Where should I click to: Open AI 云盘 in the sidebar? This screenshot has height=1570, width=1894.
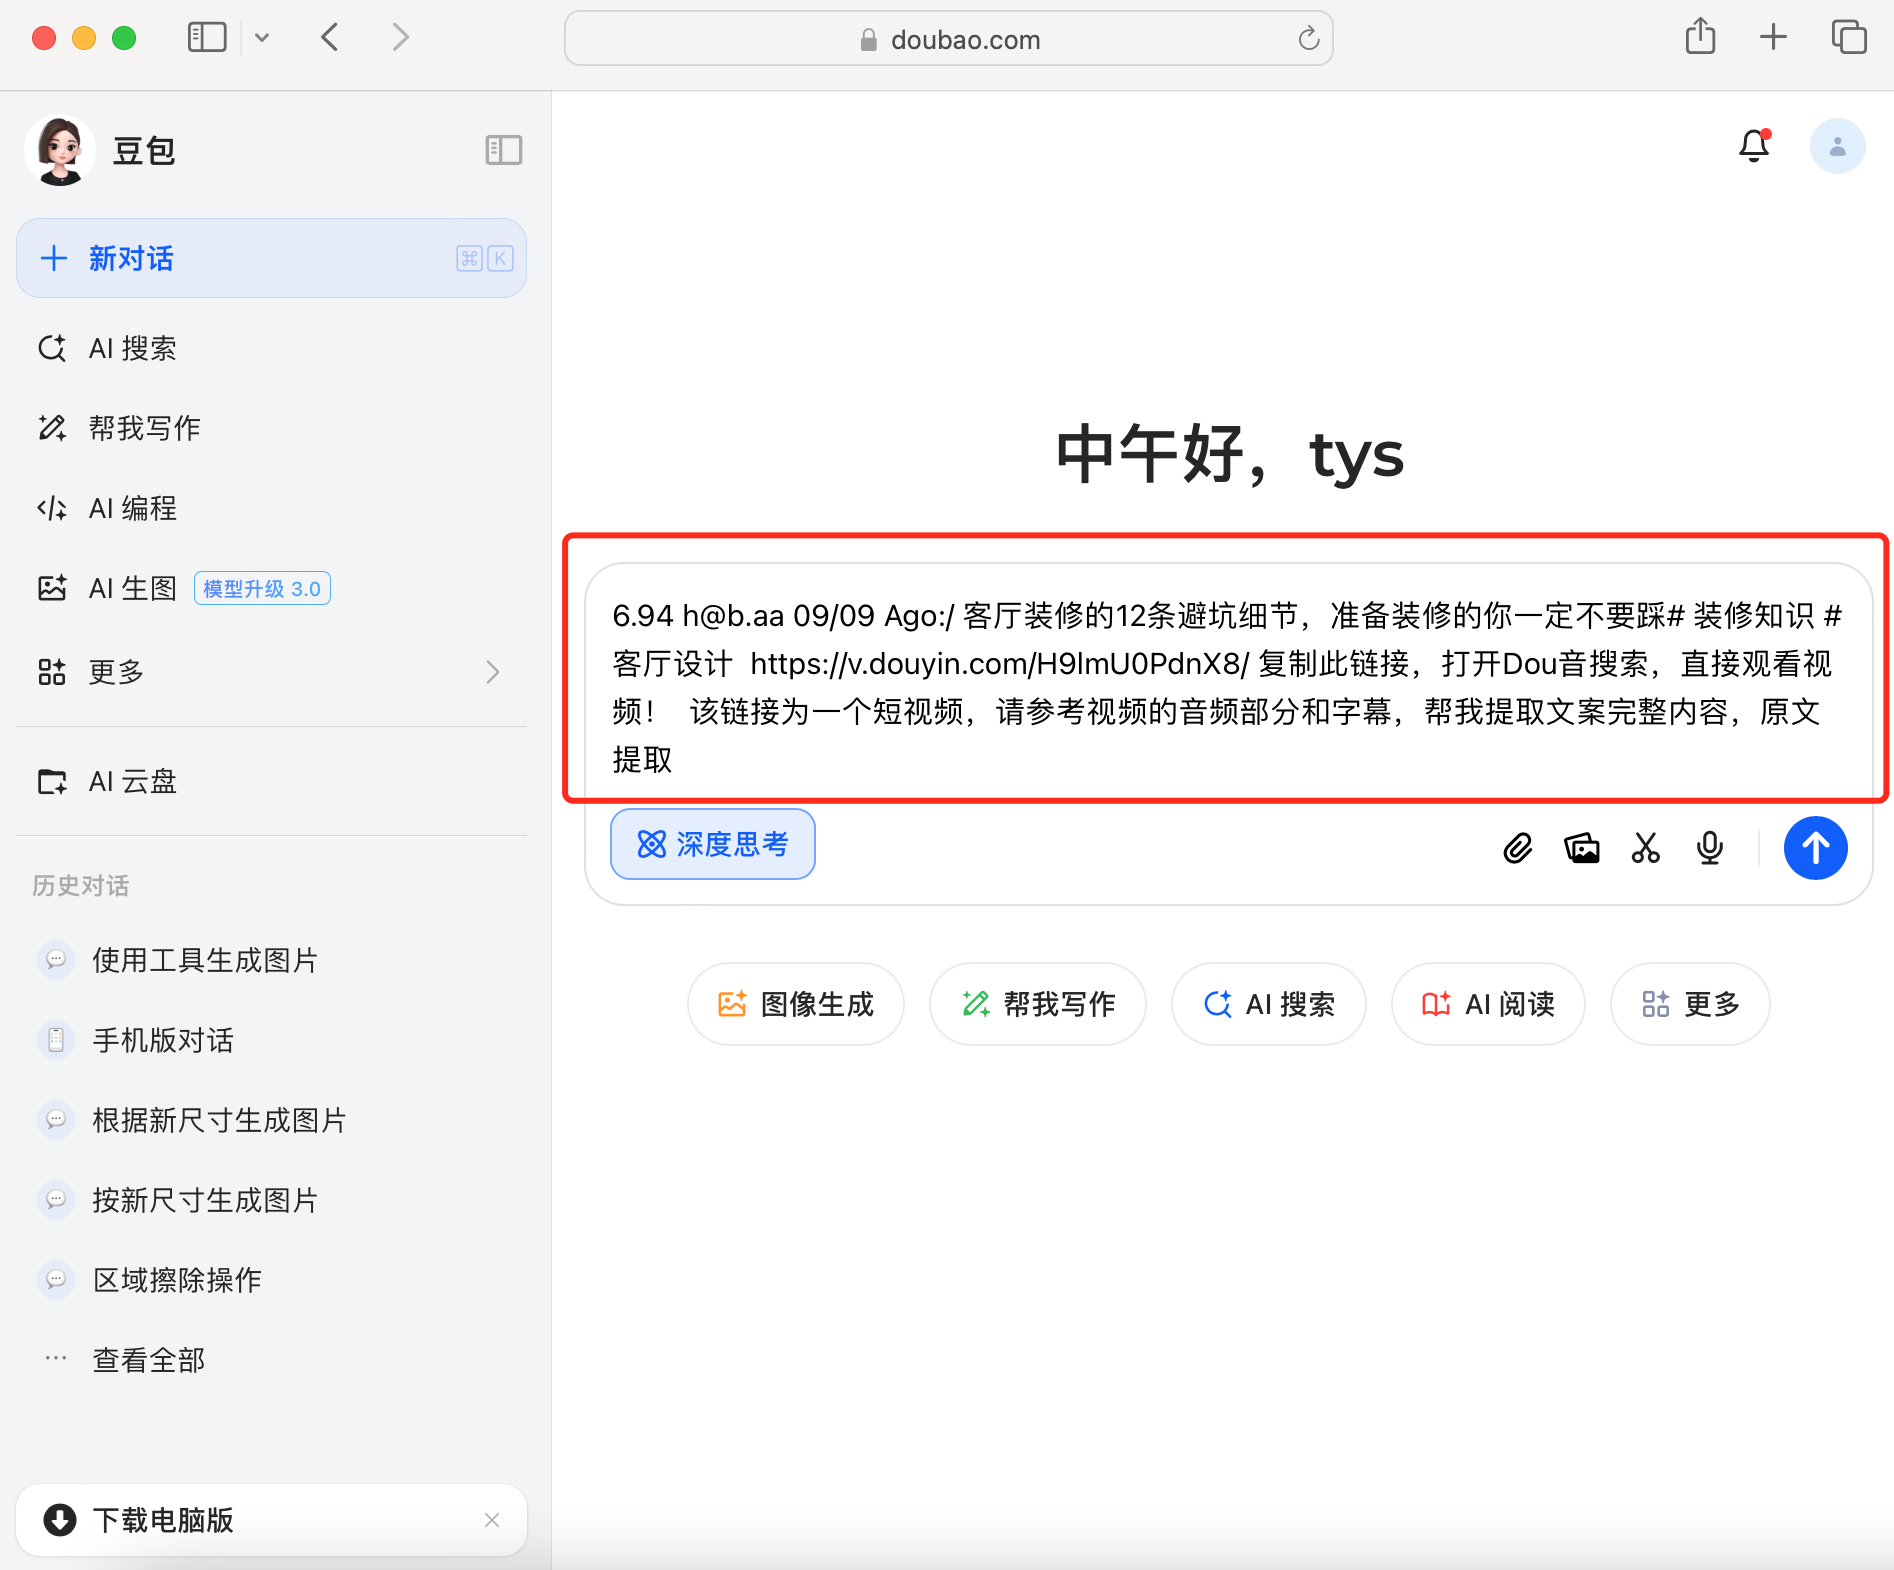coord(271,781)
